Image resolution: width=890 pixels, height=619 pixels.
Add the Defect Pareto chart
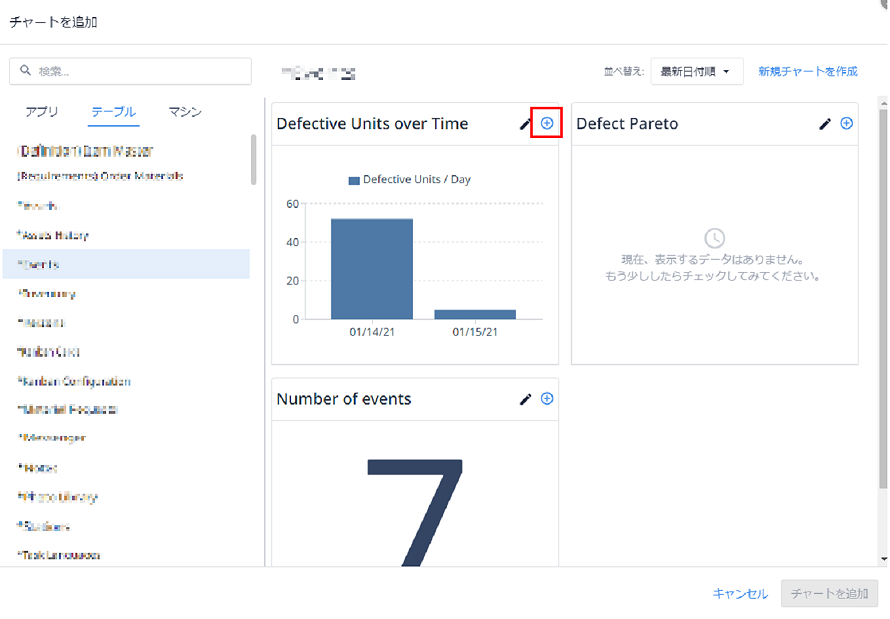[x=846, y=123]
